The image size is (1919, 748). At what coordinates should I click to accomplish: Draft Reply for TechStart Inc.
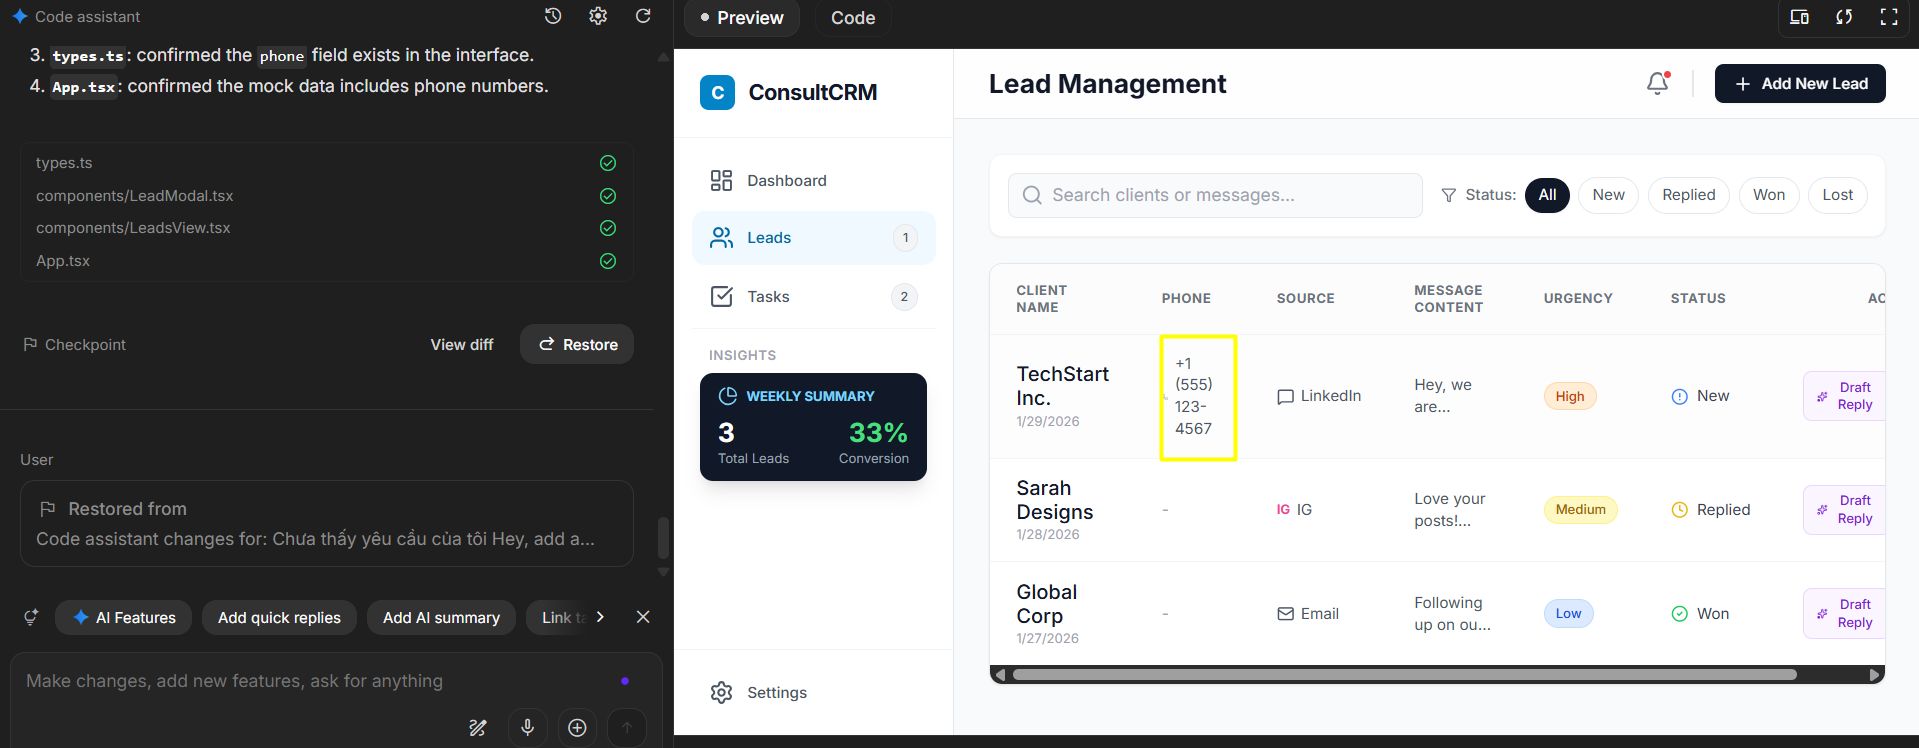(1845, 396)
